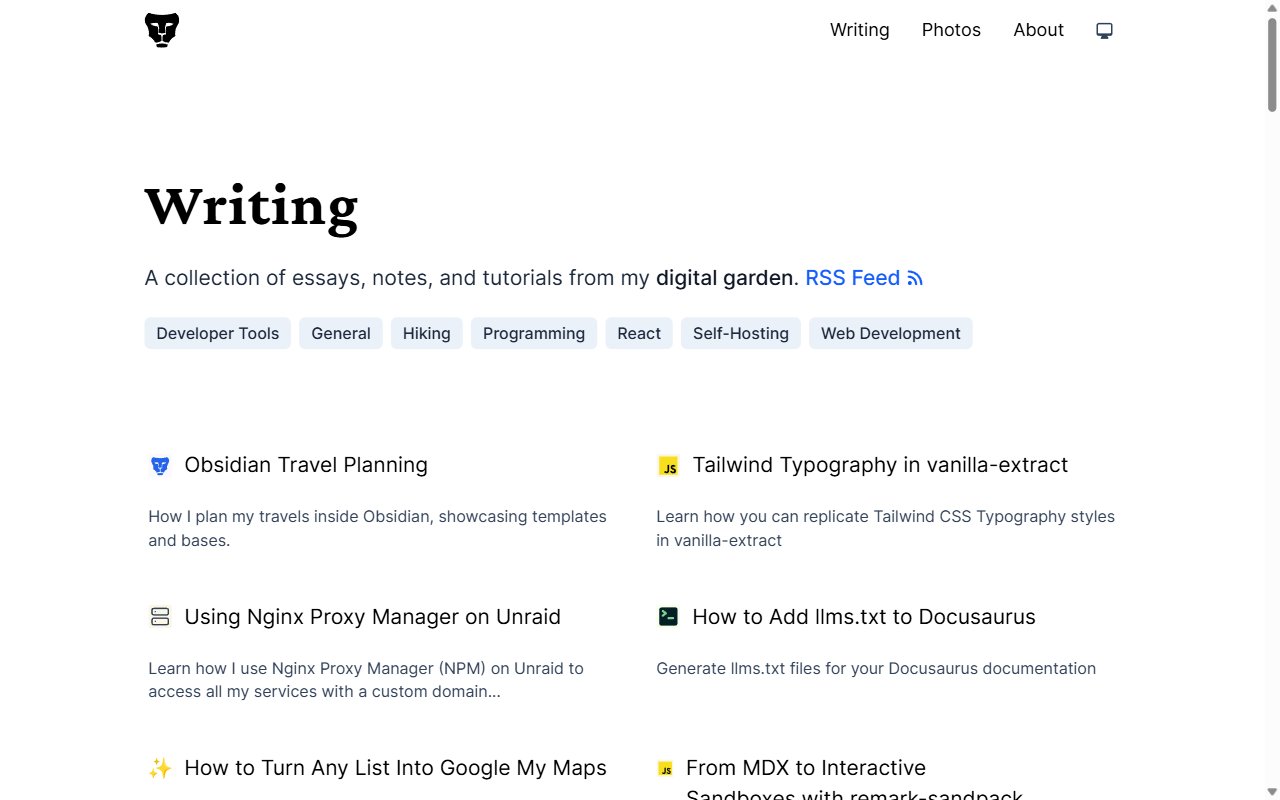This screenshot has width=1280, height=800.
Task: Click the large Writing page heading
Action: tap(251, 207)
